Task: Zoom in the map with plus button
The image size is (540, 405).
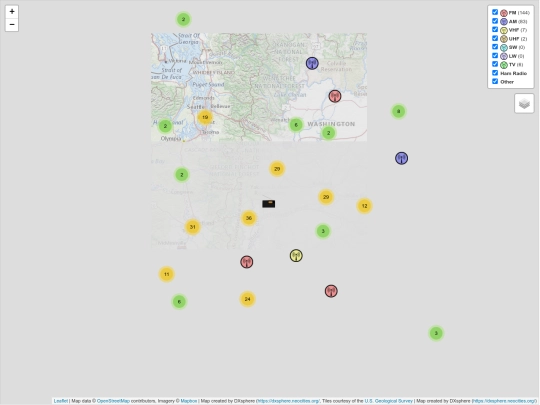Action: pyautogui.click(x=12, y=12)
